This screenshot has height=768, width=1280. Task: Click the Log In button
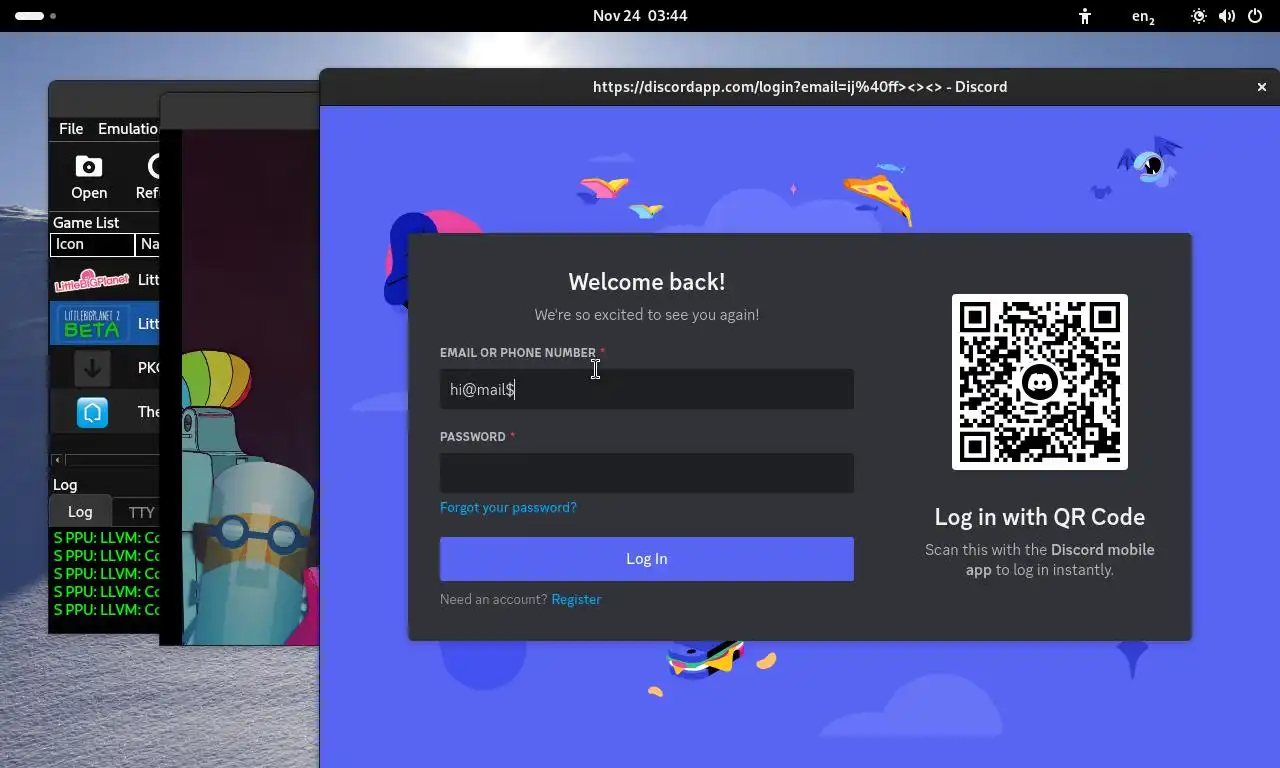[x=646, y=559]
